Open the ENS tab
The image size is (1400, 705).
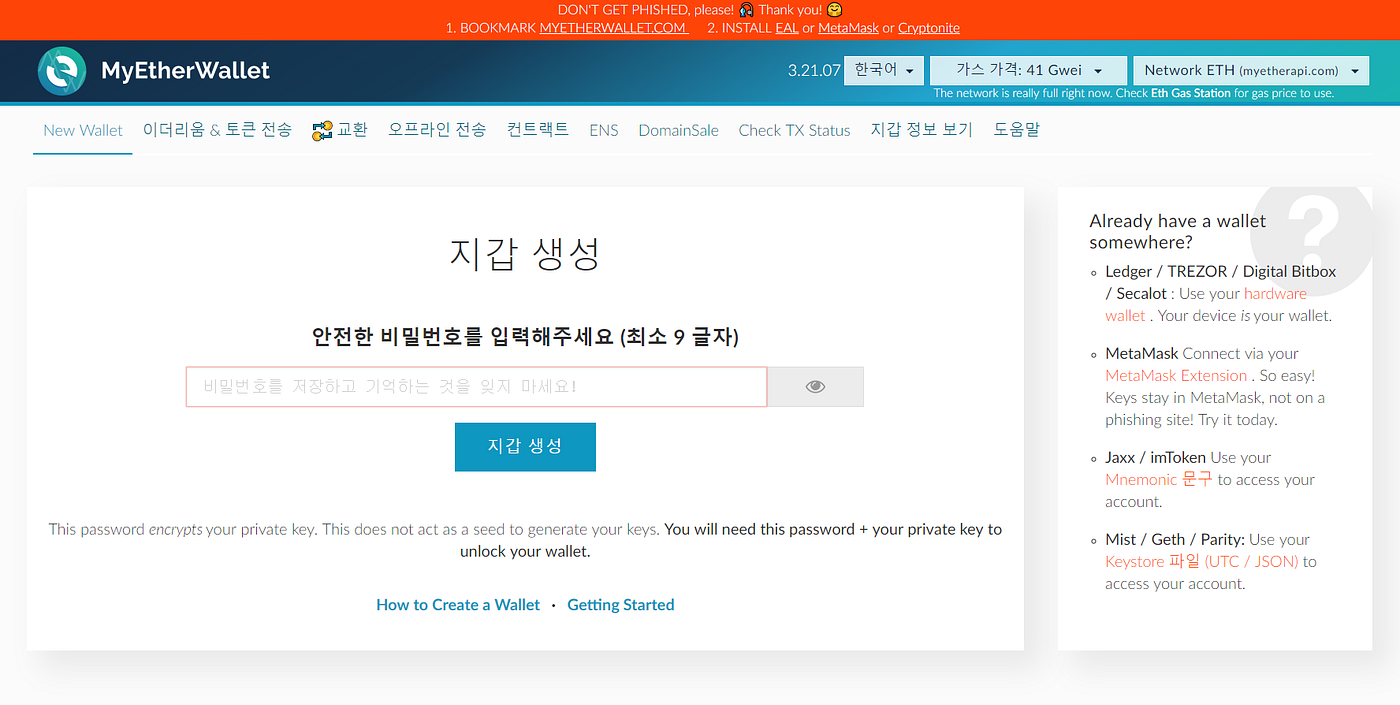pos(604,130)
